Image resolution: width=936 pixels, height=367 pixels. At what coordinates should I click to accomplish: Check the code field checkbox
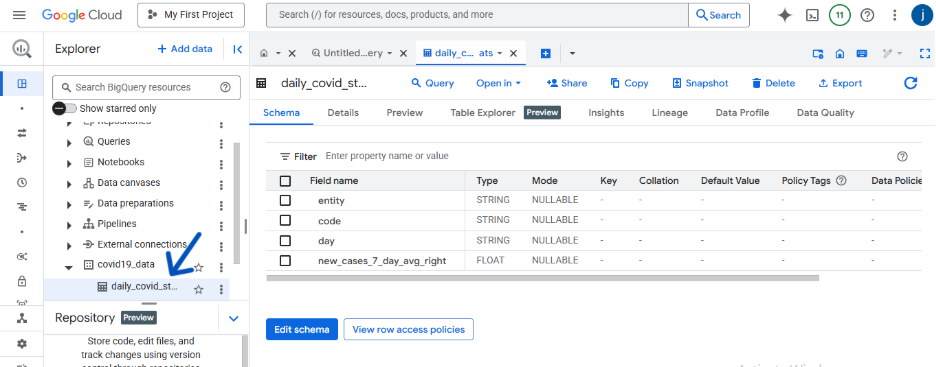coord(285,220)
